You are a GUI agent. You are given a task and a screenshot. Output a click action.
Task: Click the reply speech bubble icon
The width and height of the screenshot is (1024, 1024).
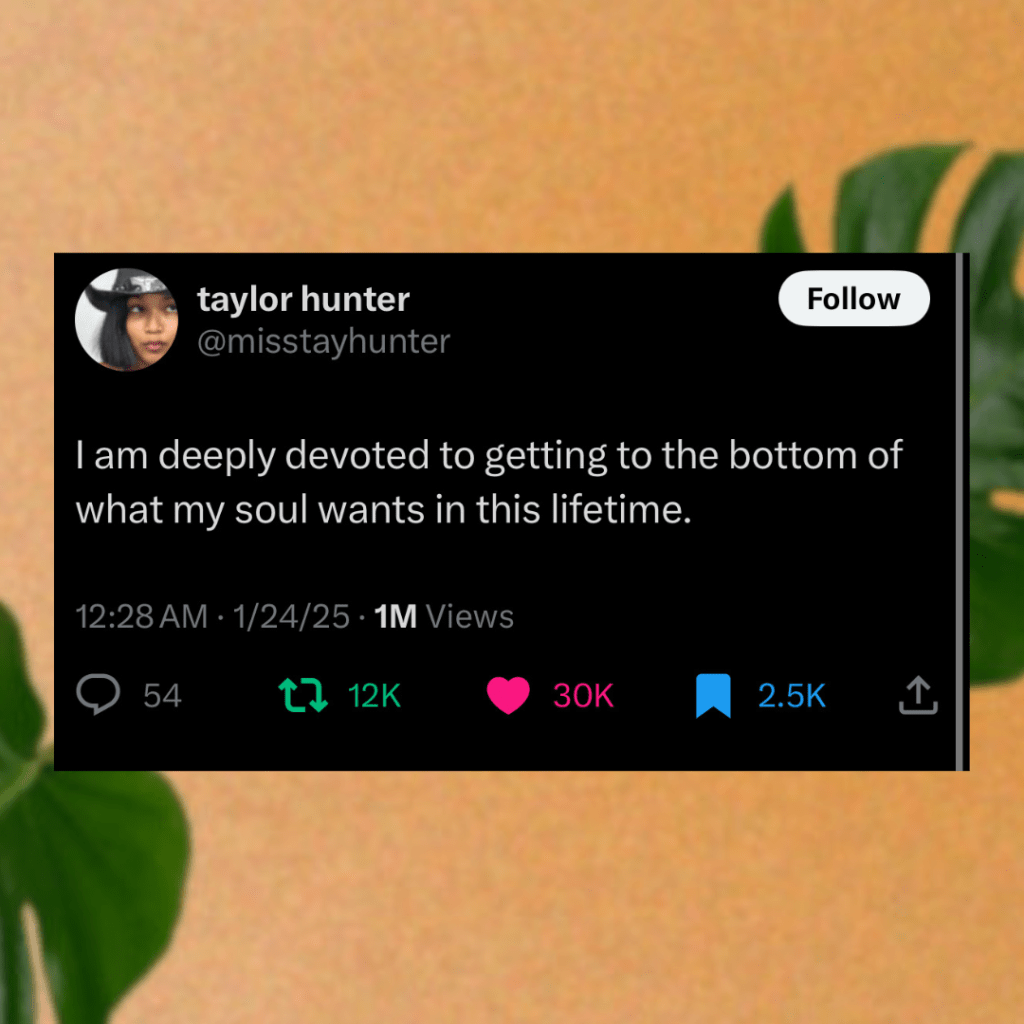click(99, 695)
